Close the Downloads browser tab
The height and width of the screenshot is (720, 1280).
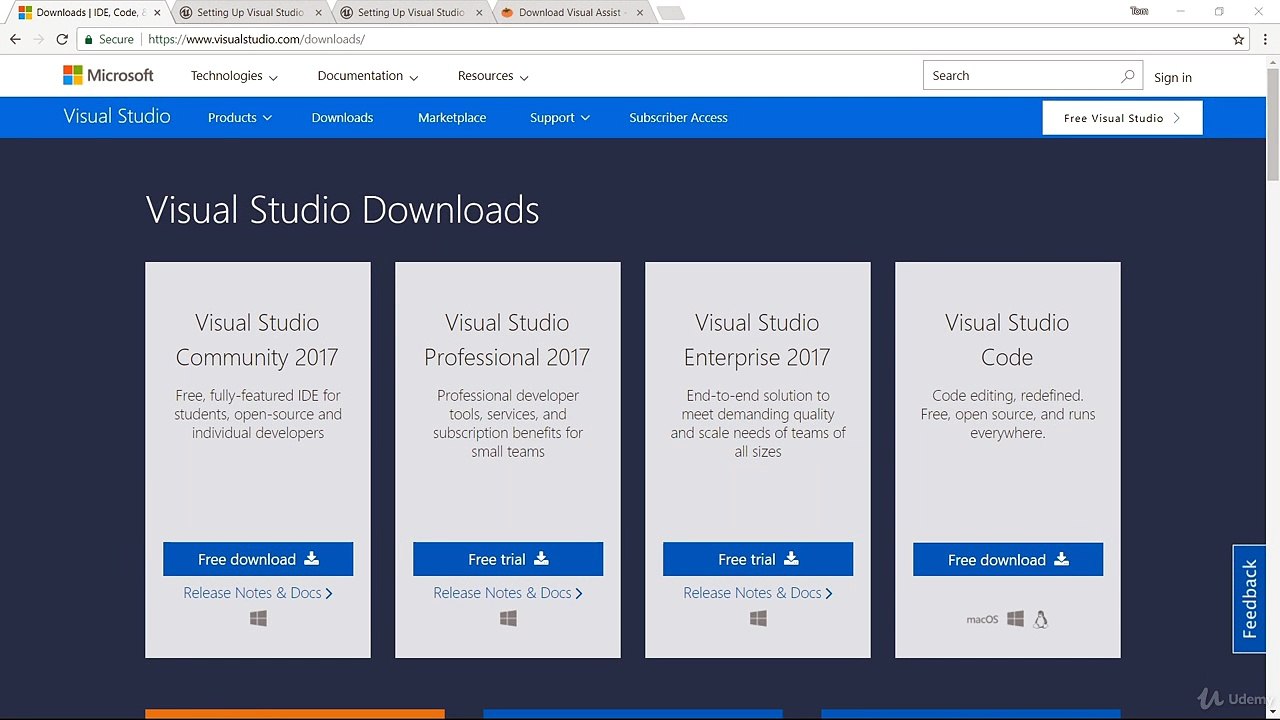(x=157, y=13)
